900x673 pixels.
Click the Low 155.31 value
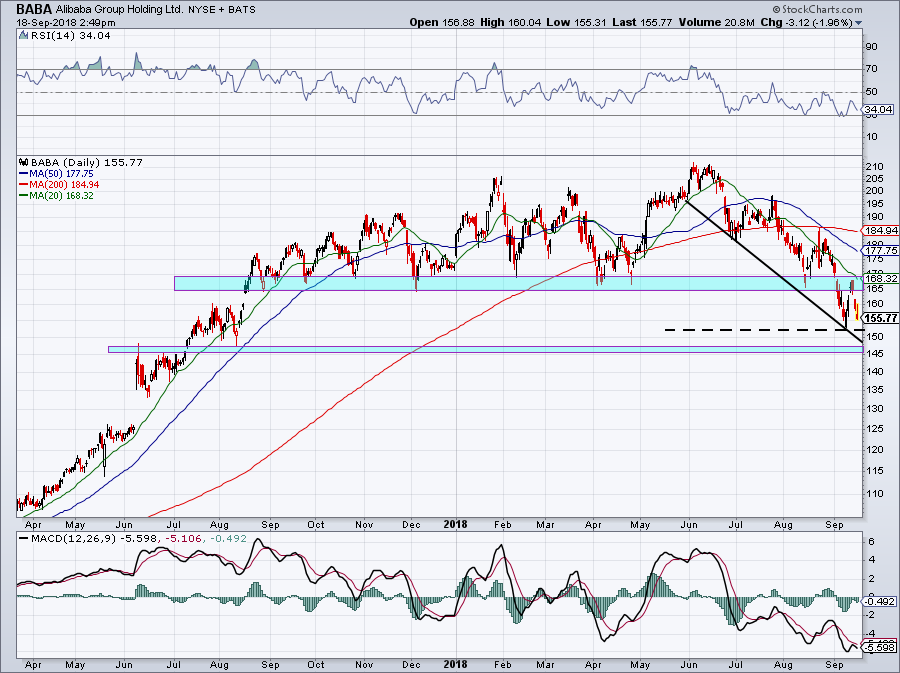[589, 22]
